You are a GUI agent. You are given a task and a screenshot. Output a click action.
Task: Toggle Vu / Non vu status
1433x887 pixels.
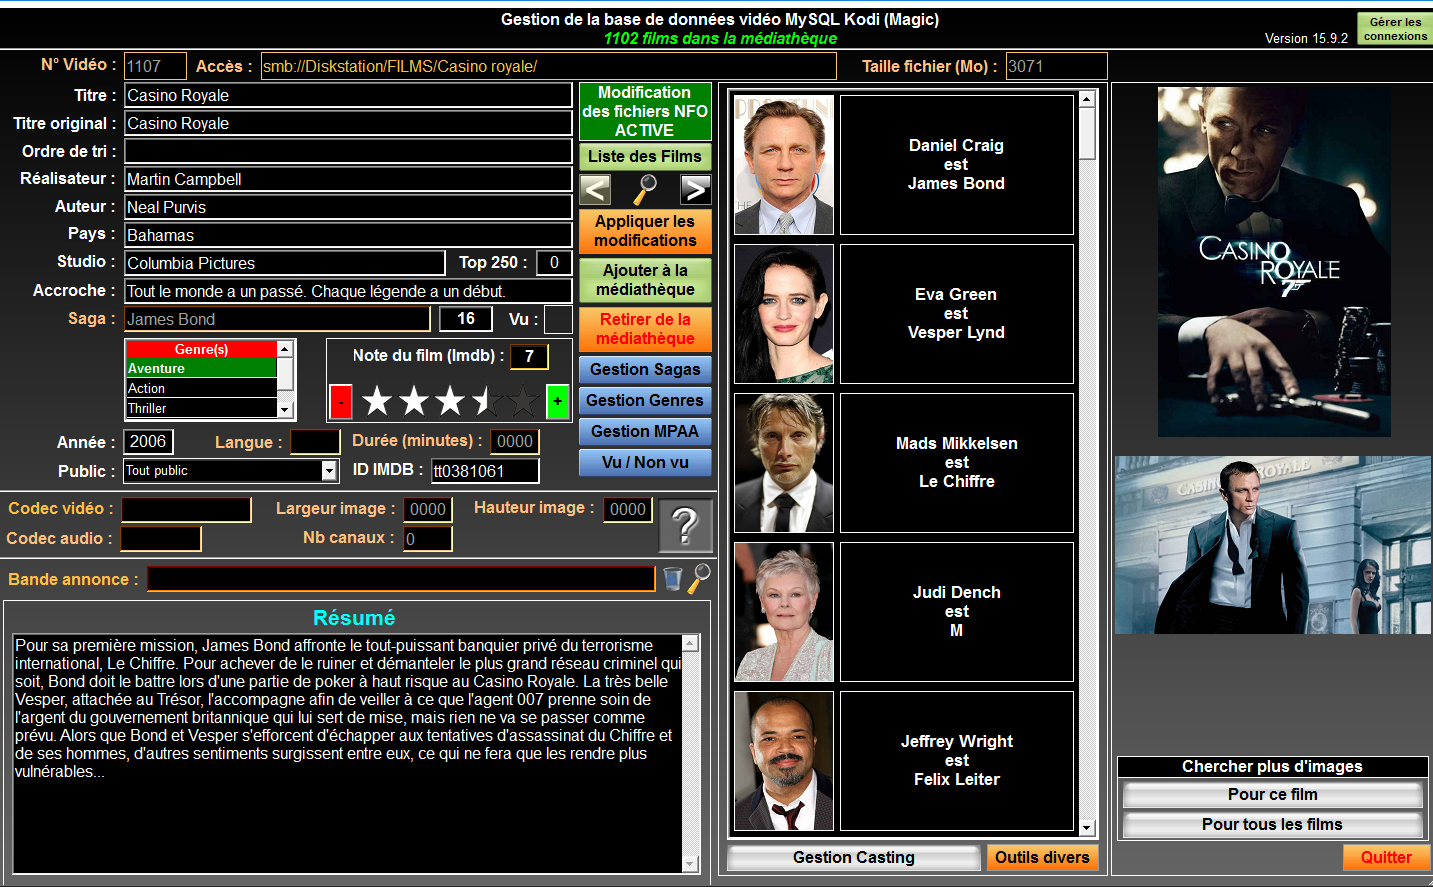coord(645,462)
